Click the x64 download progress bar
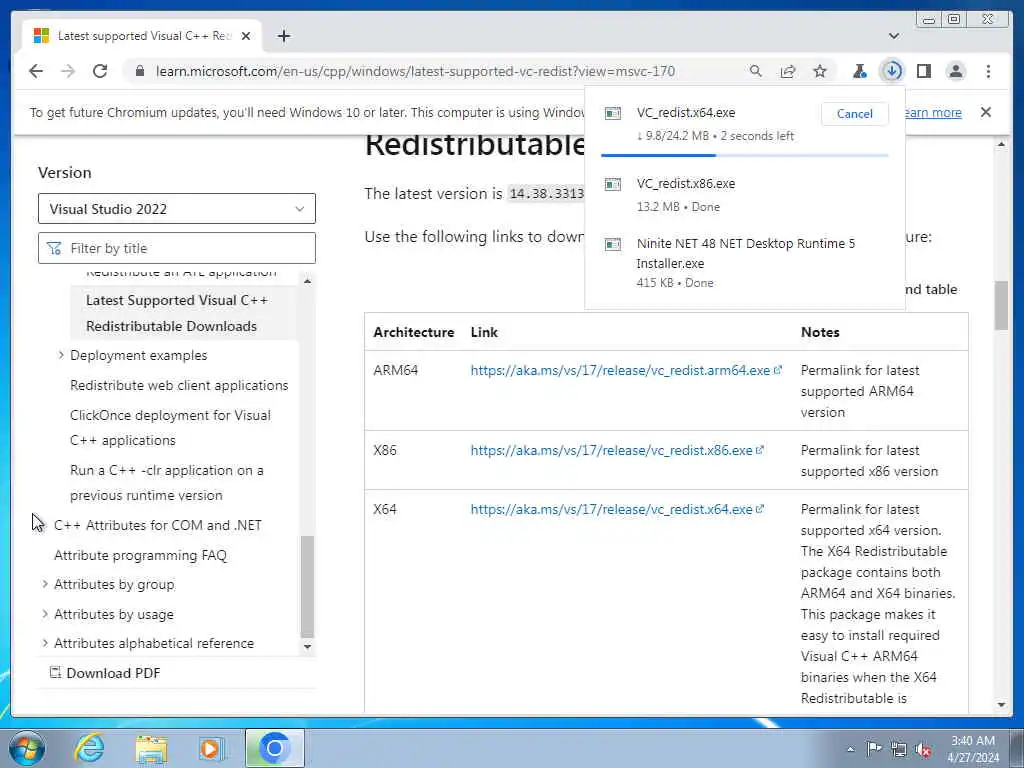Image resolution: width=1024 pixels, height=768 pixels. click(x=744, y=155)
